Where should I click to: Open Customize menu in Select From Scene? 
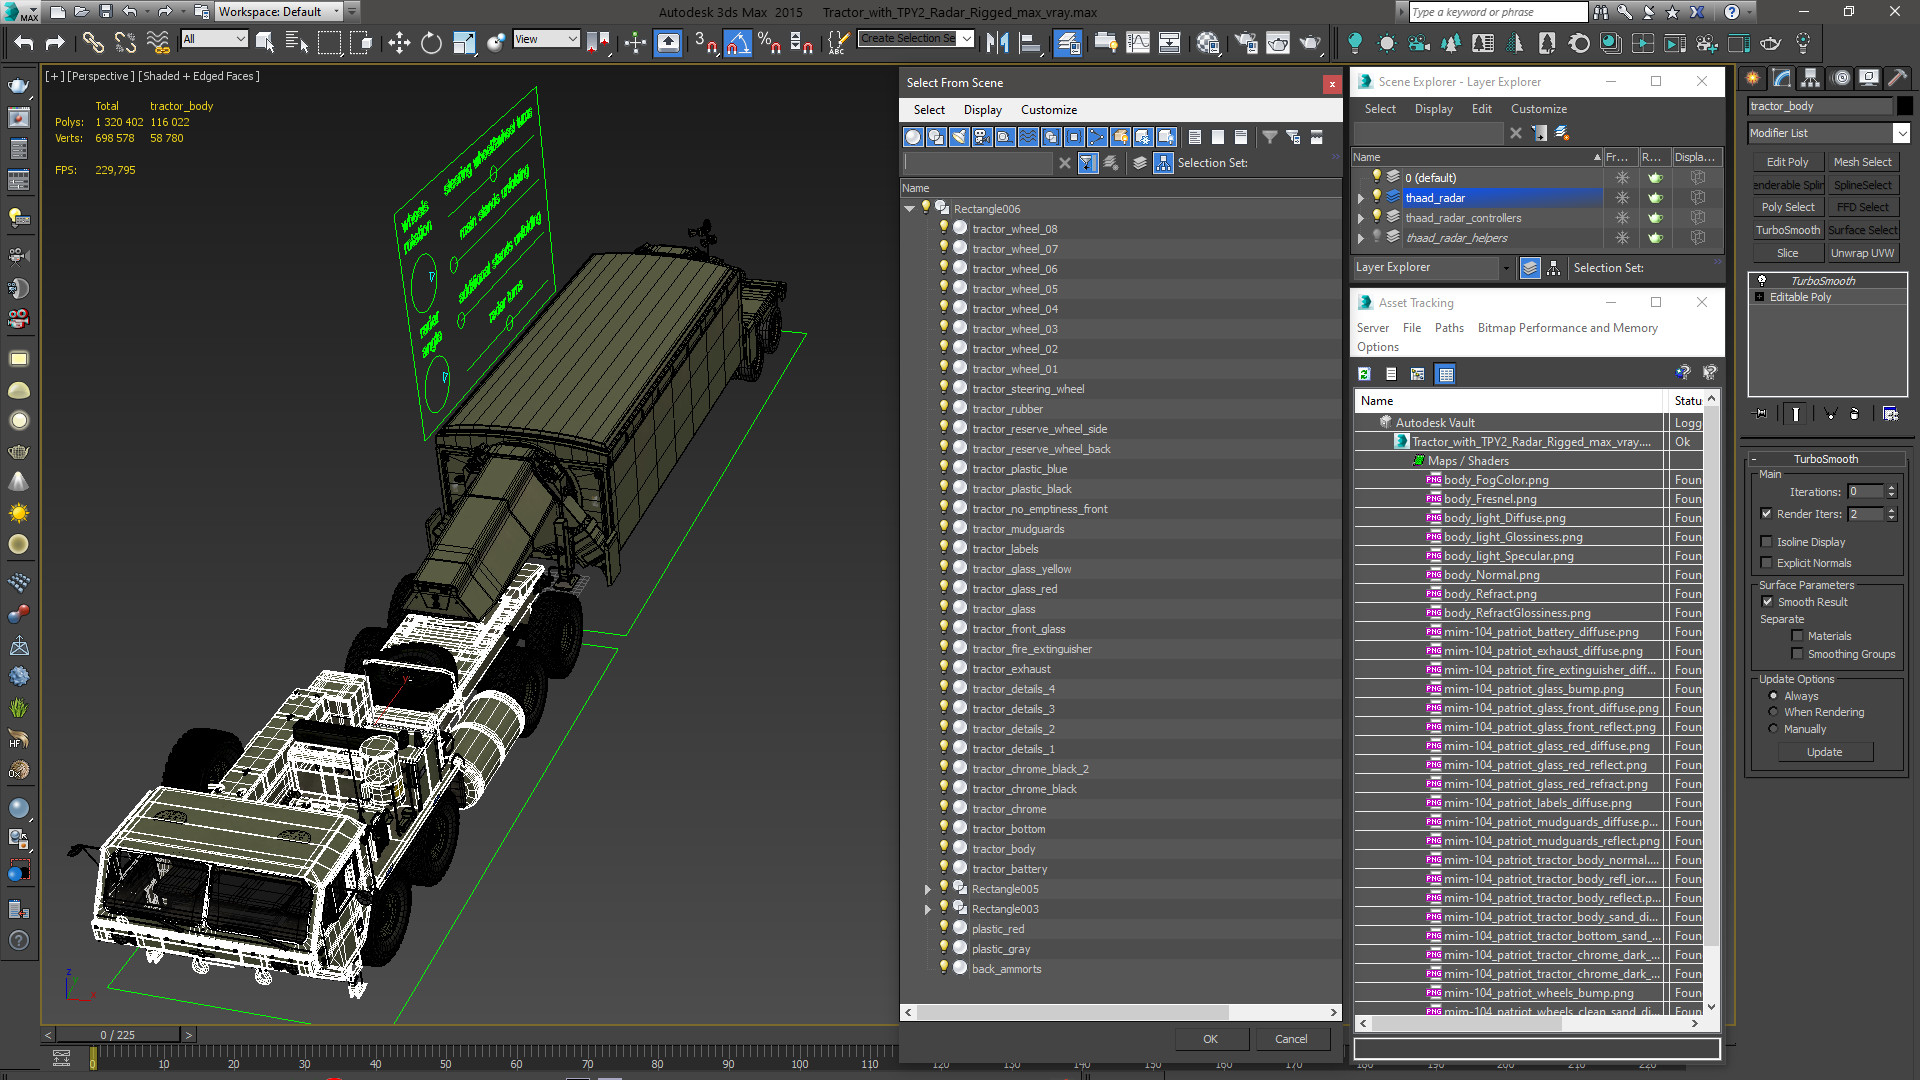(x=1048, y=110)
